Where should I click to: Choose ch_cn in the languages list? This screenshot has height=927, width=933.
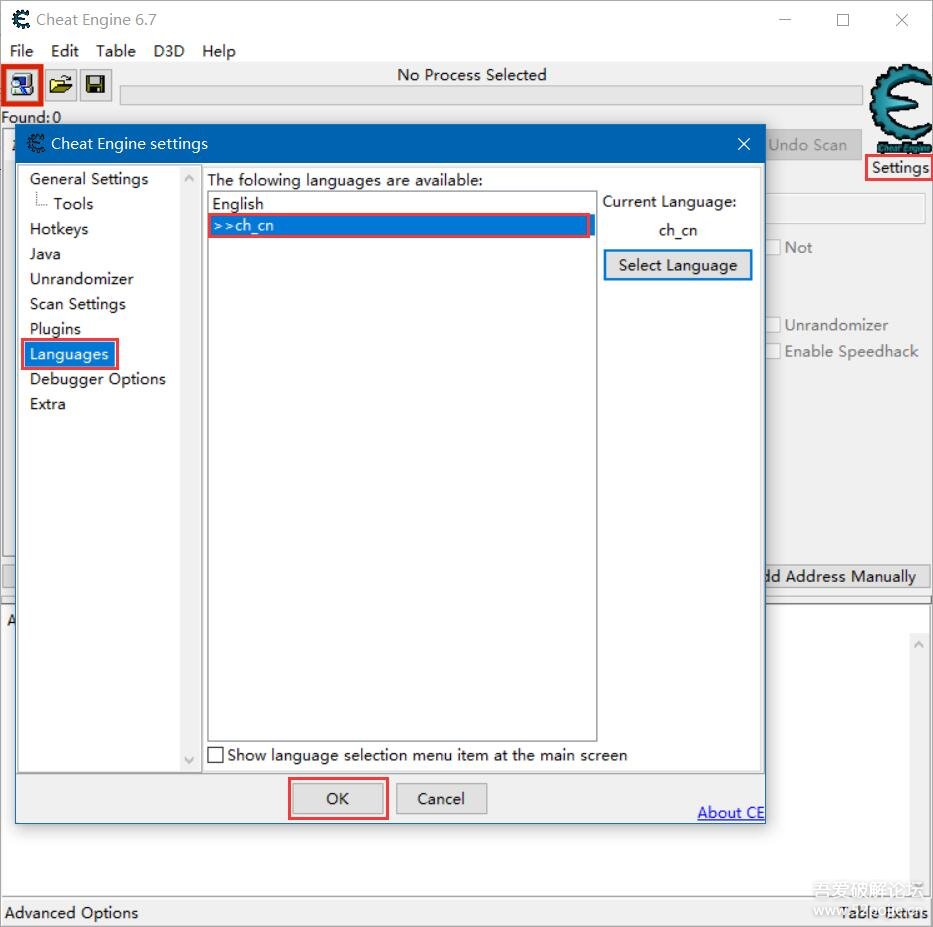coord(402,226)
